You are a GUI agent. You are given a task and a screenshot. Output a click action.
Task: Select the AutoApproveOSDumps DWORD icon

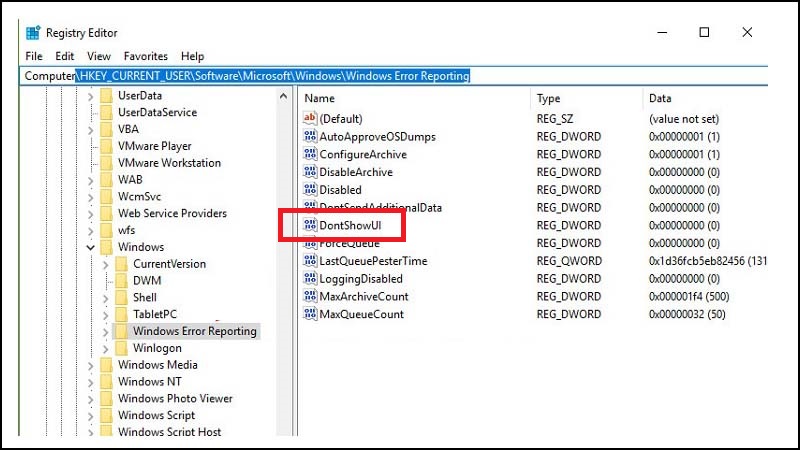(x=310, y=136)
